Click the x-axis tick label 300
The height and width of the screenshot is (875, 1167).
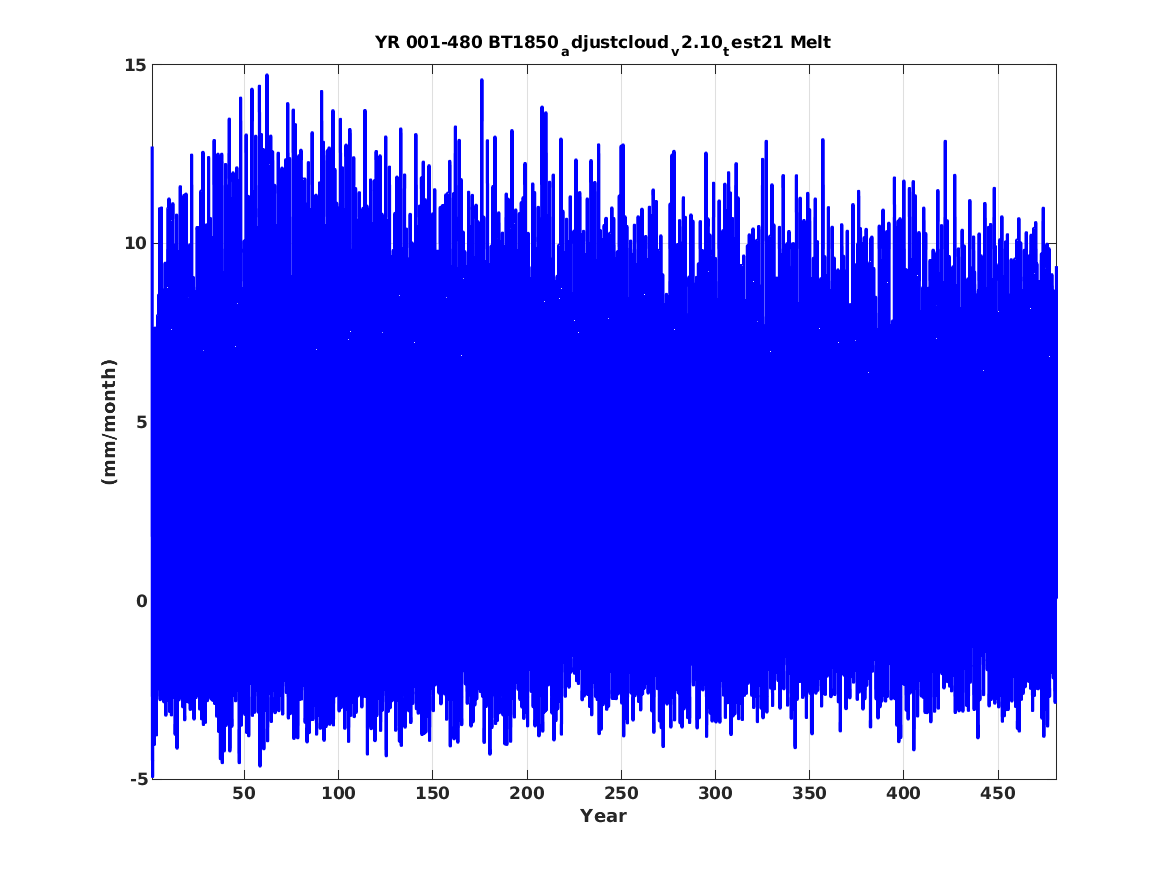pyautogui.click(x=715, y=793)
